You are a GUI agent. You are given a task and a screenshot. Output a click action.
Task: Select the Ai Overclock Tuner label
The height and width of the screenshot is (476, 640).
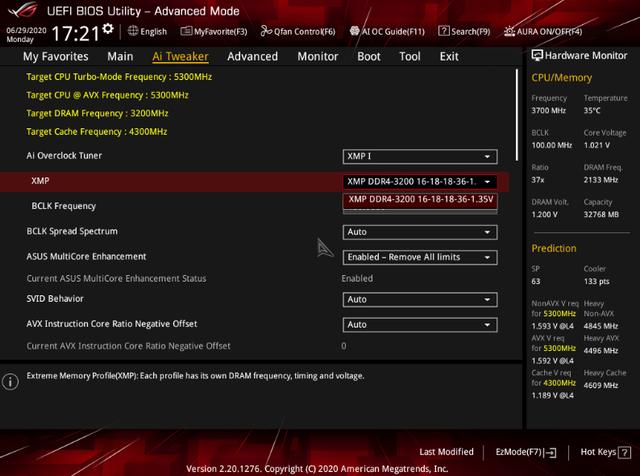pos(64,156)
